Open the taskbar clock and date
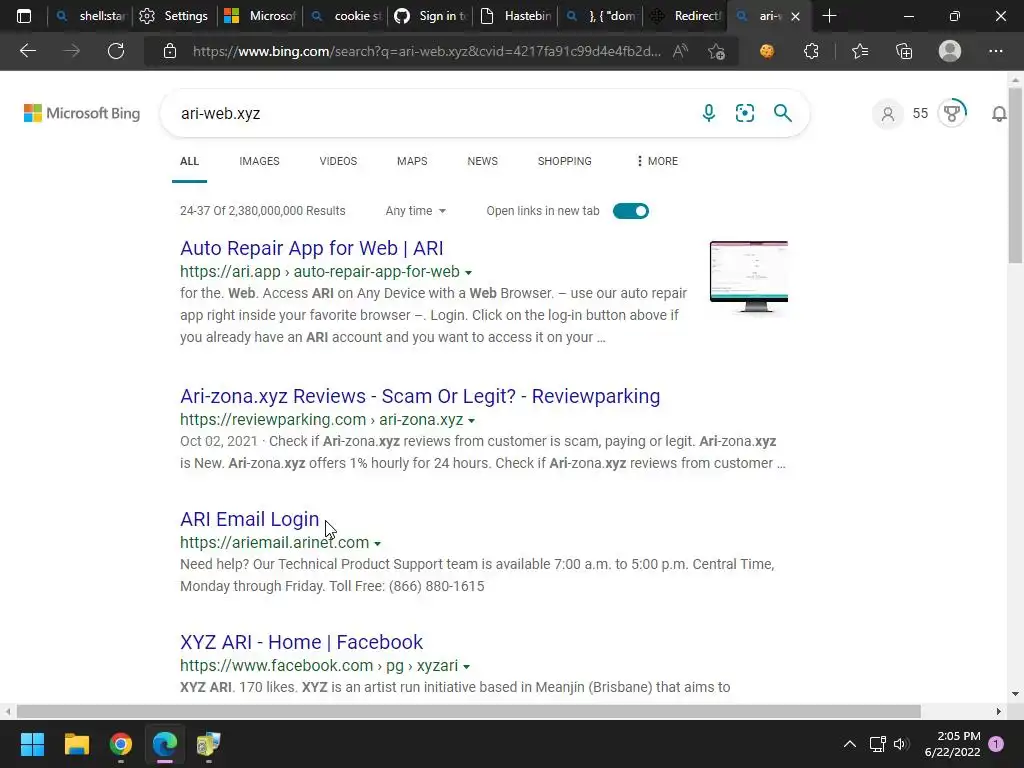This screenshot has width=1024, height=768. tap(952, 744)
